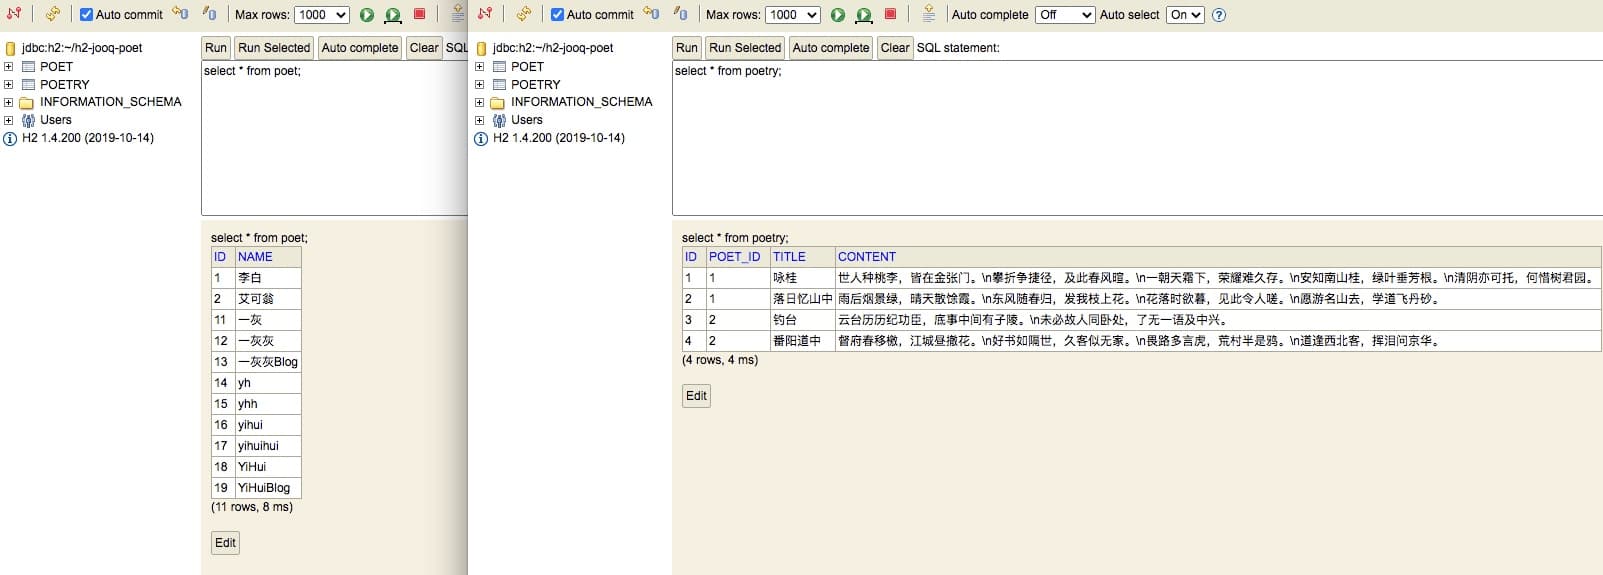The height and width of the screenshot is (575, 1603).
Task: Click Disconnect icon in the poetry query console
Action: tap(485, 14)
